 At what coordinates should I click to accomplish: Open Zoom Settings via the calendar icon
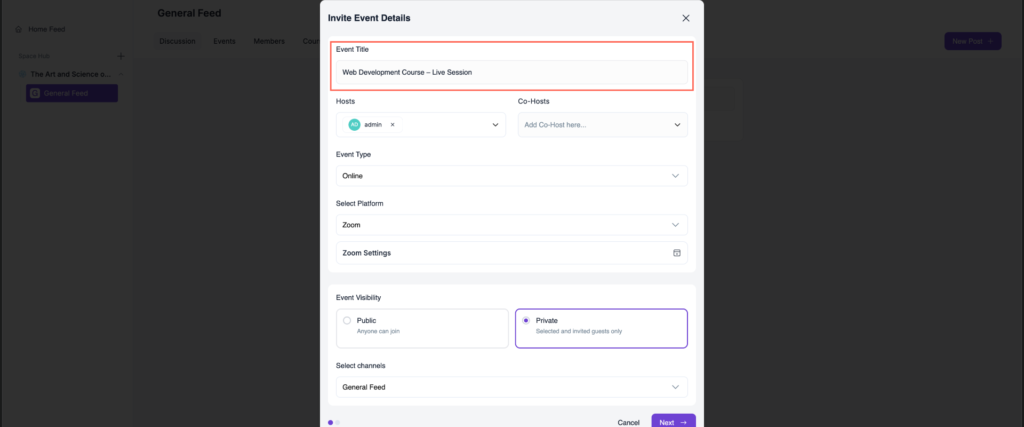click(677, 253)
